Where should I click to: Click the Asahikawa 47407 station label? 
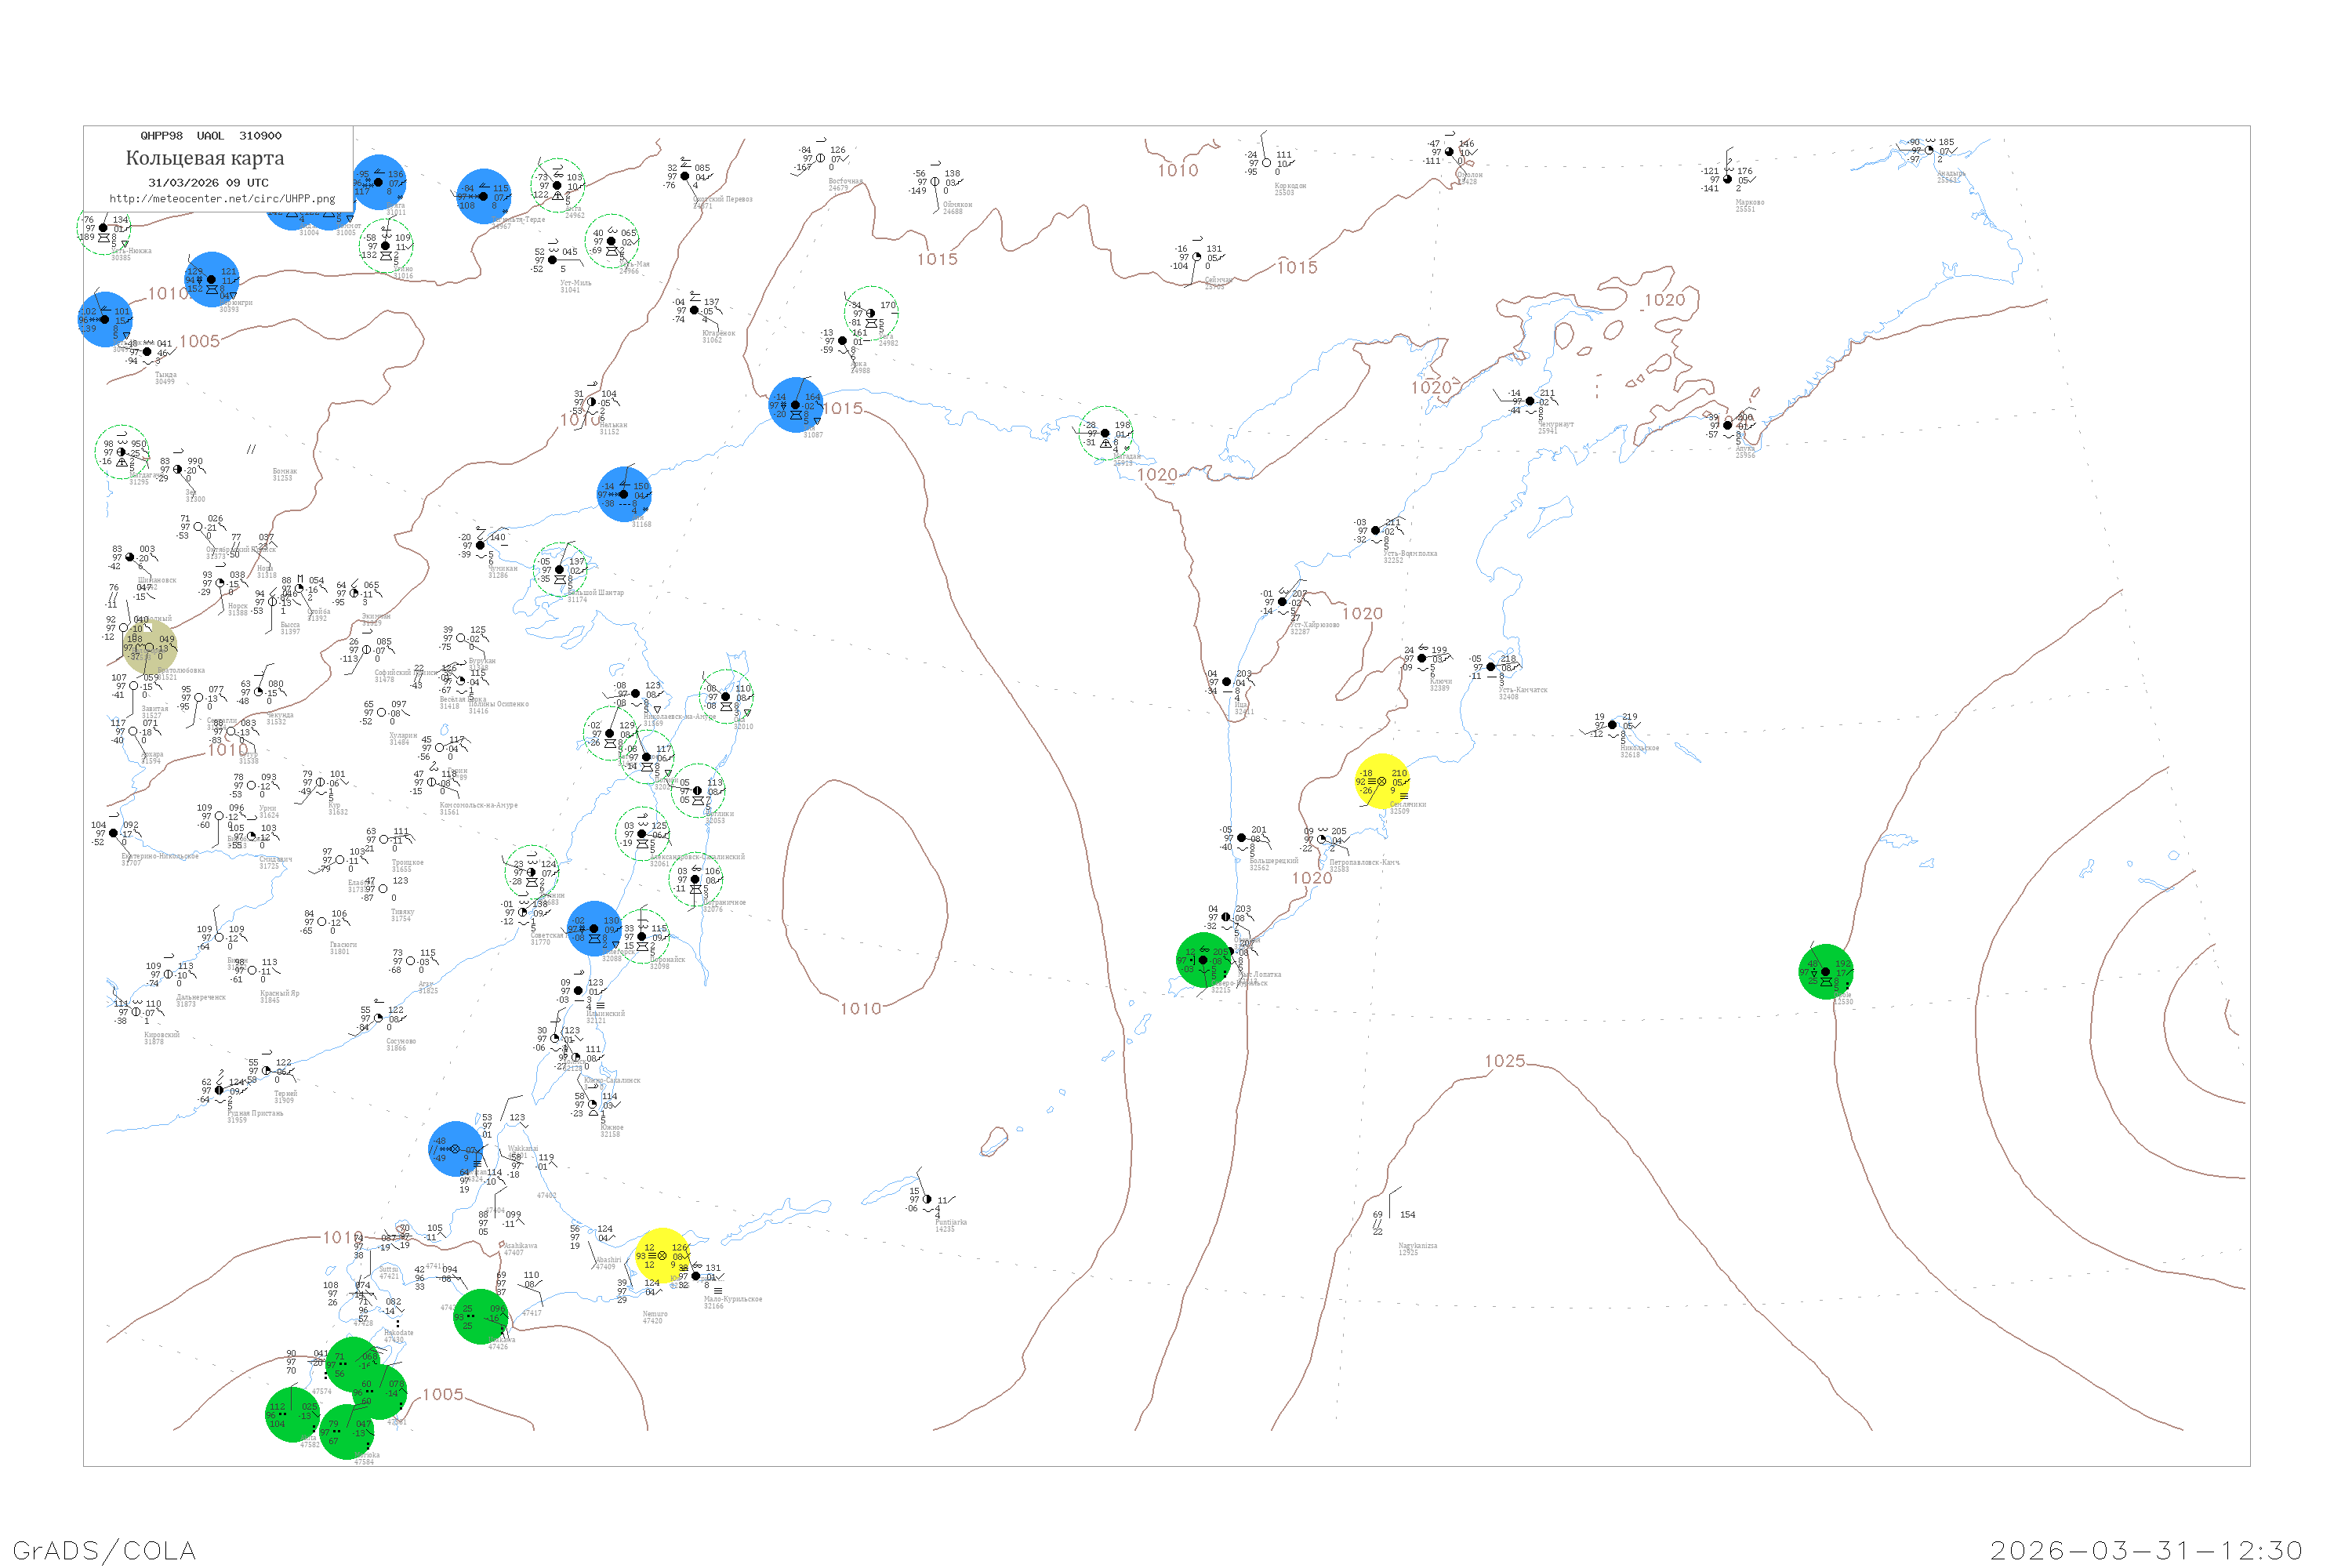pyautogui.click(x=520, y=1249)
